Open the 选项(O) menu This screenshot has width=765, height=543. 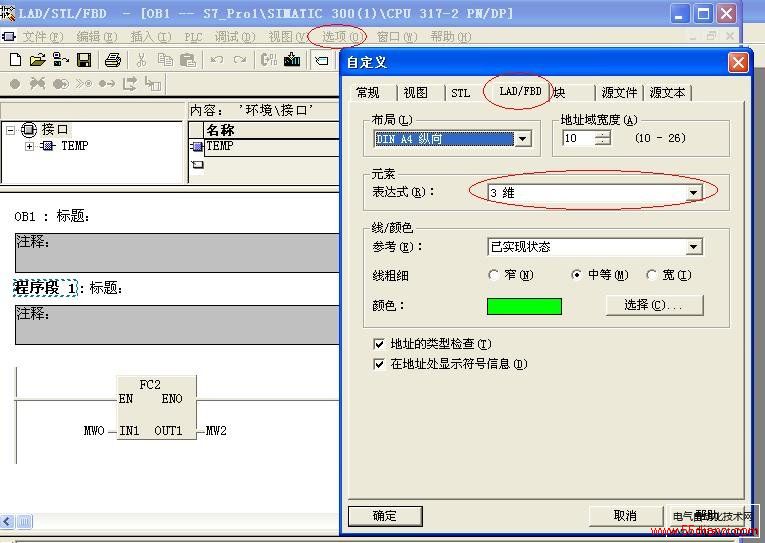342,37
